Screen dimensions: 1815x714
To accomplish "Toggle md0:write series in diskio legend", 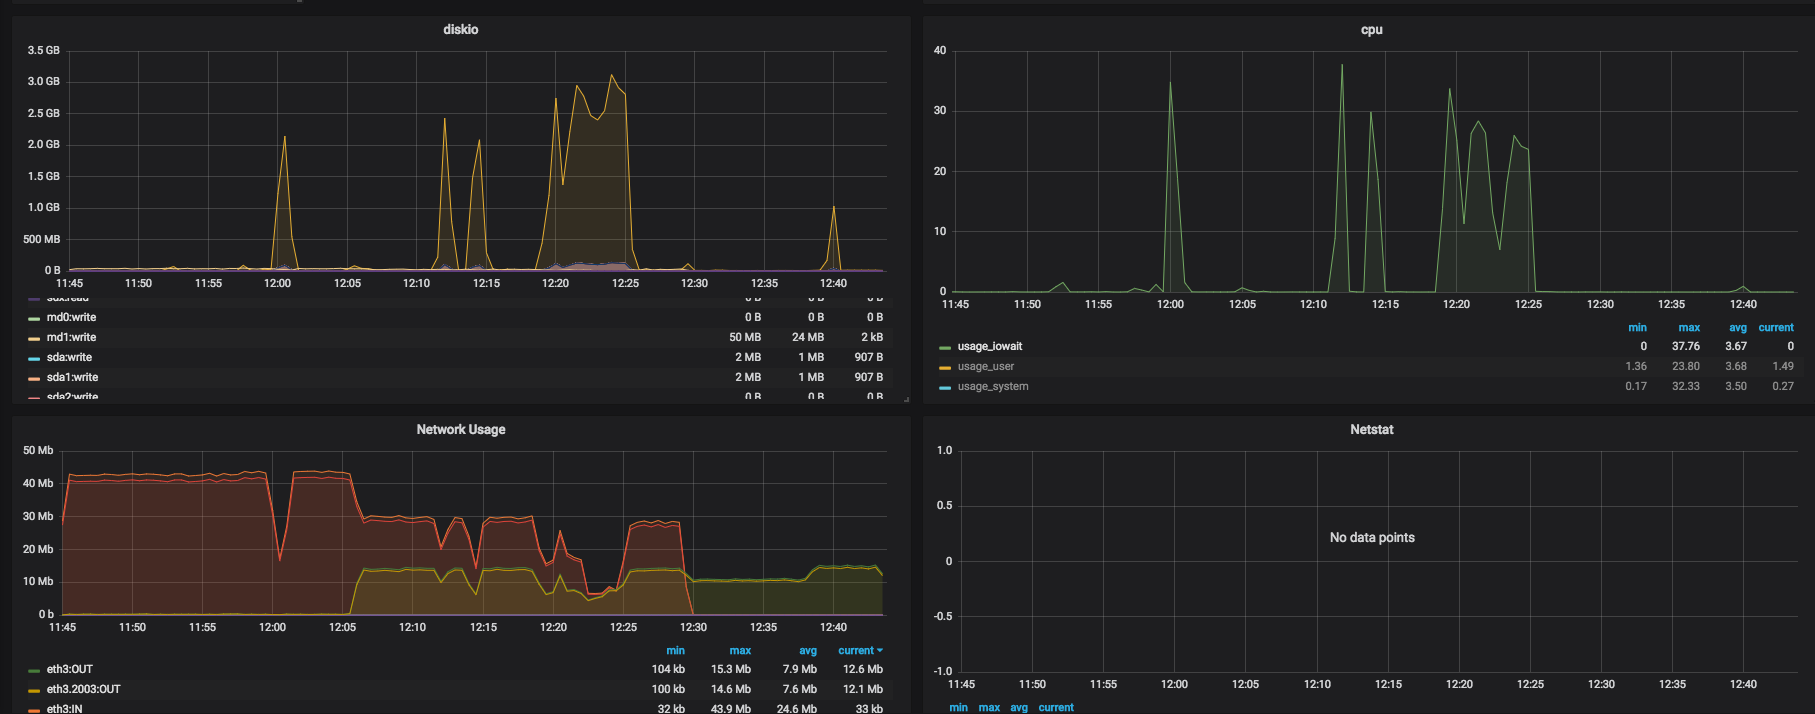I will pos(71,318).
